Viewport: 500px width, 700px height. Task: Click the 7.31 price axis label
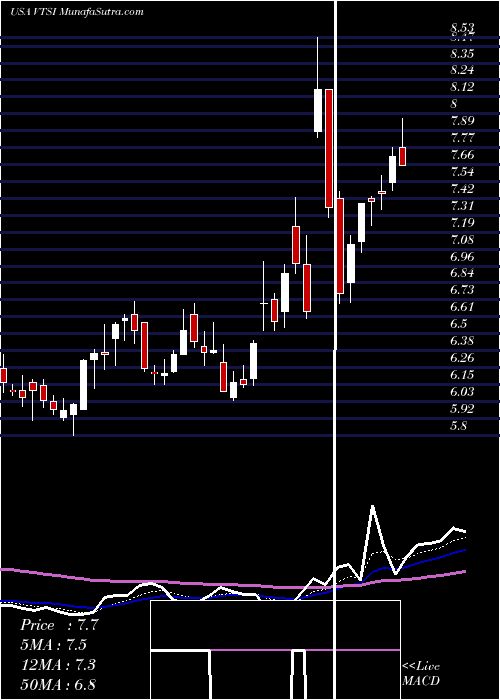point(462,206)
